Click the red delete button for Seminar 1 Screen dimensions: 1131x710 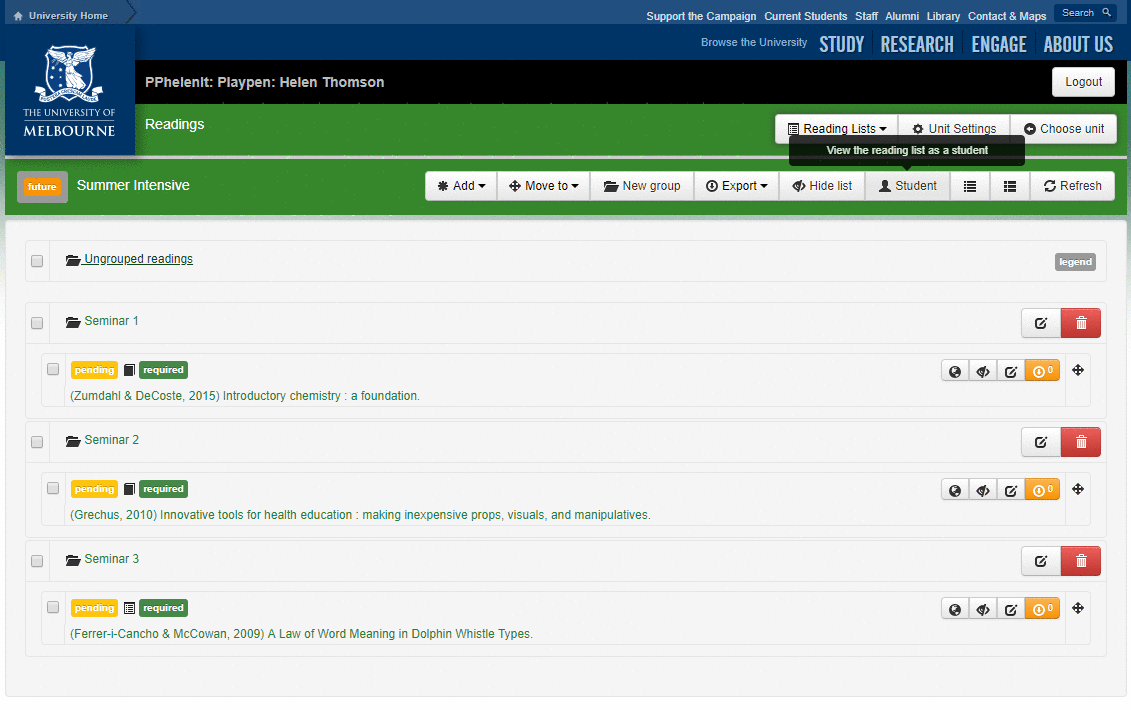tap(1080, 323)
